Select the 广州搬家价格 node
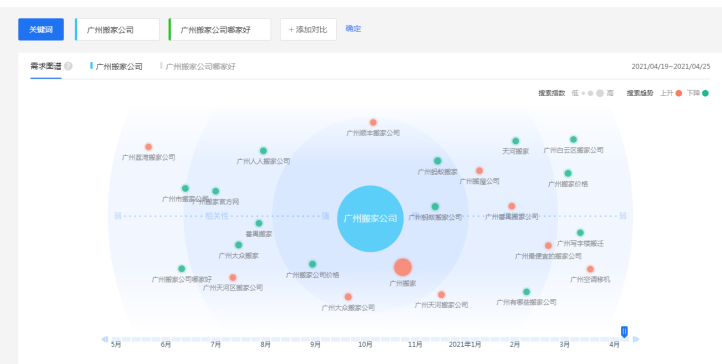The image size is (722, 364). pos(568,173)
